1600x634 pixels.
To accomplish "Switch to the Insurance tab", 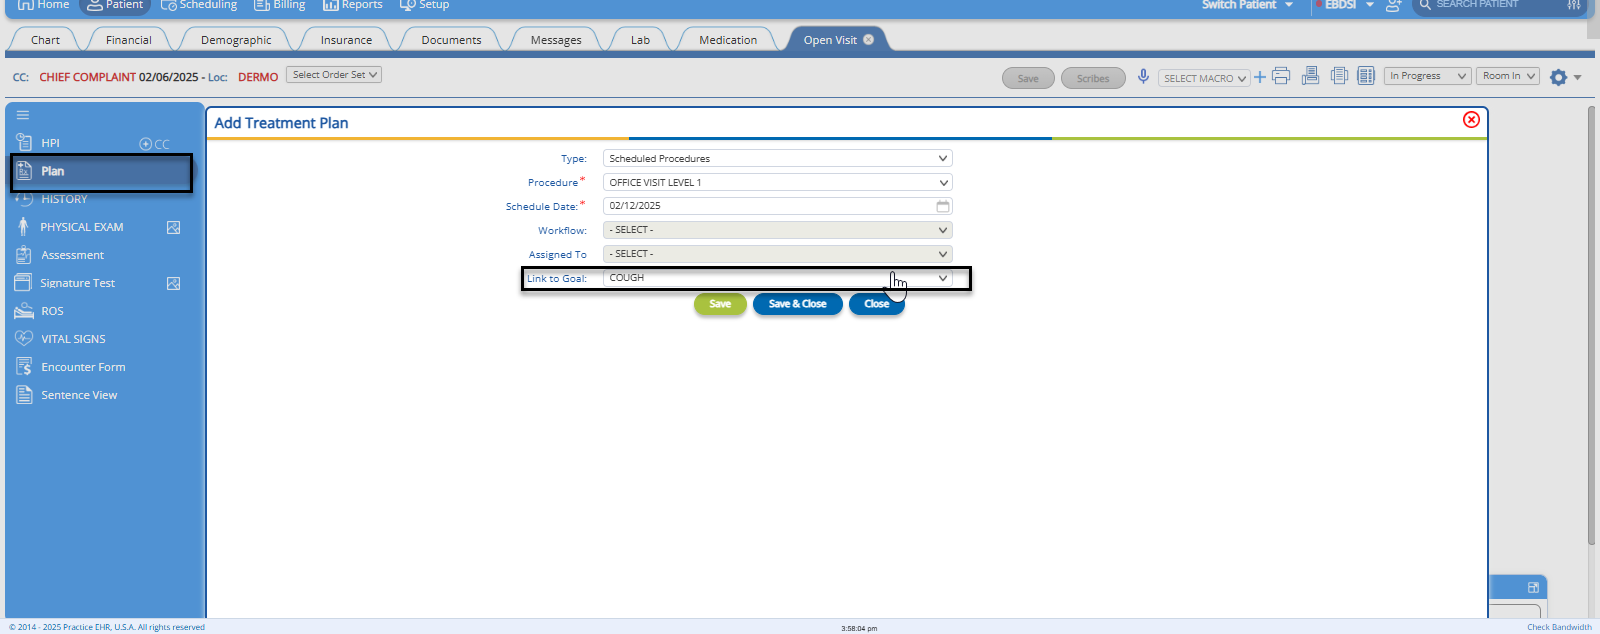I will [346, 40].
